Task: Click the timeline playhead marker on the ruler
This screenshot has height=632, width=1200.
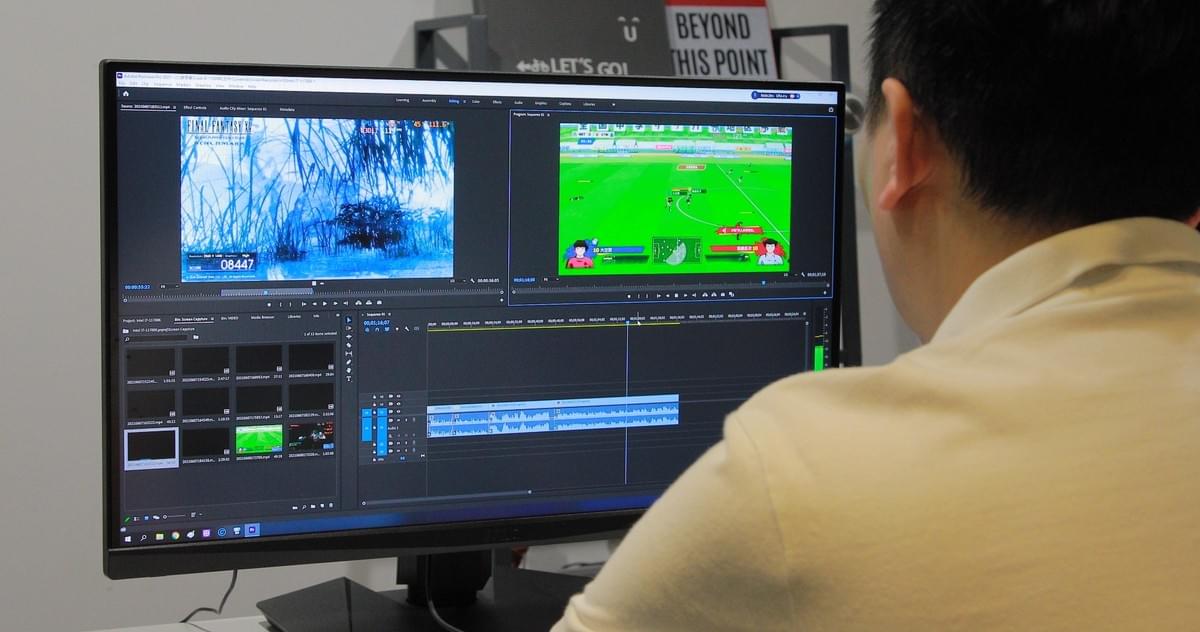Action: [627, 322]
